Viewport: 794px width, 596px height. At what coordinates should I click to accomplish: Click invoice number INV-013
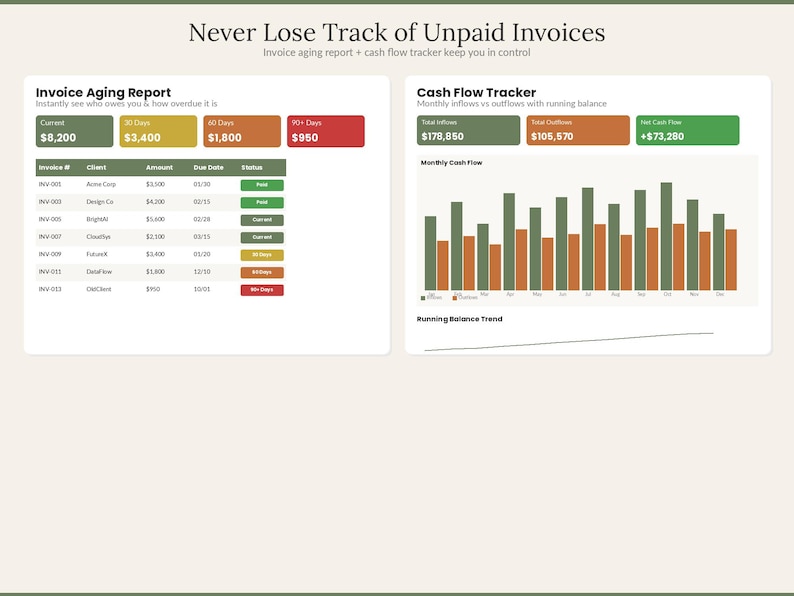[50, 289]
